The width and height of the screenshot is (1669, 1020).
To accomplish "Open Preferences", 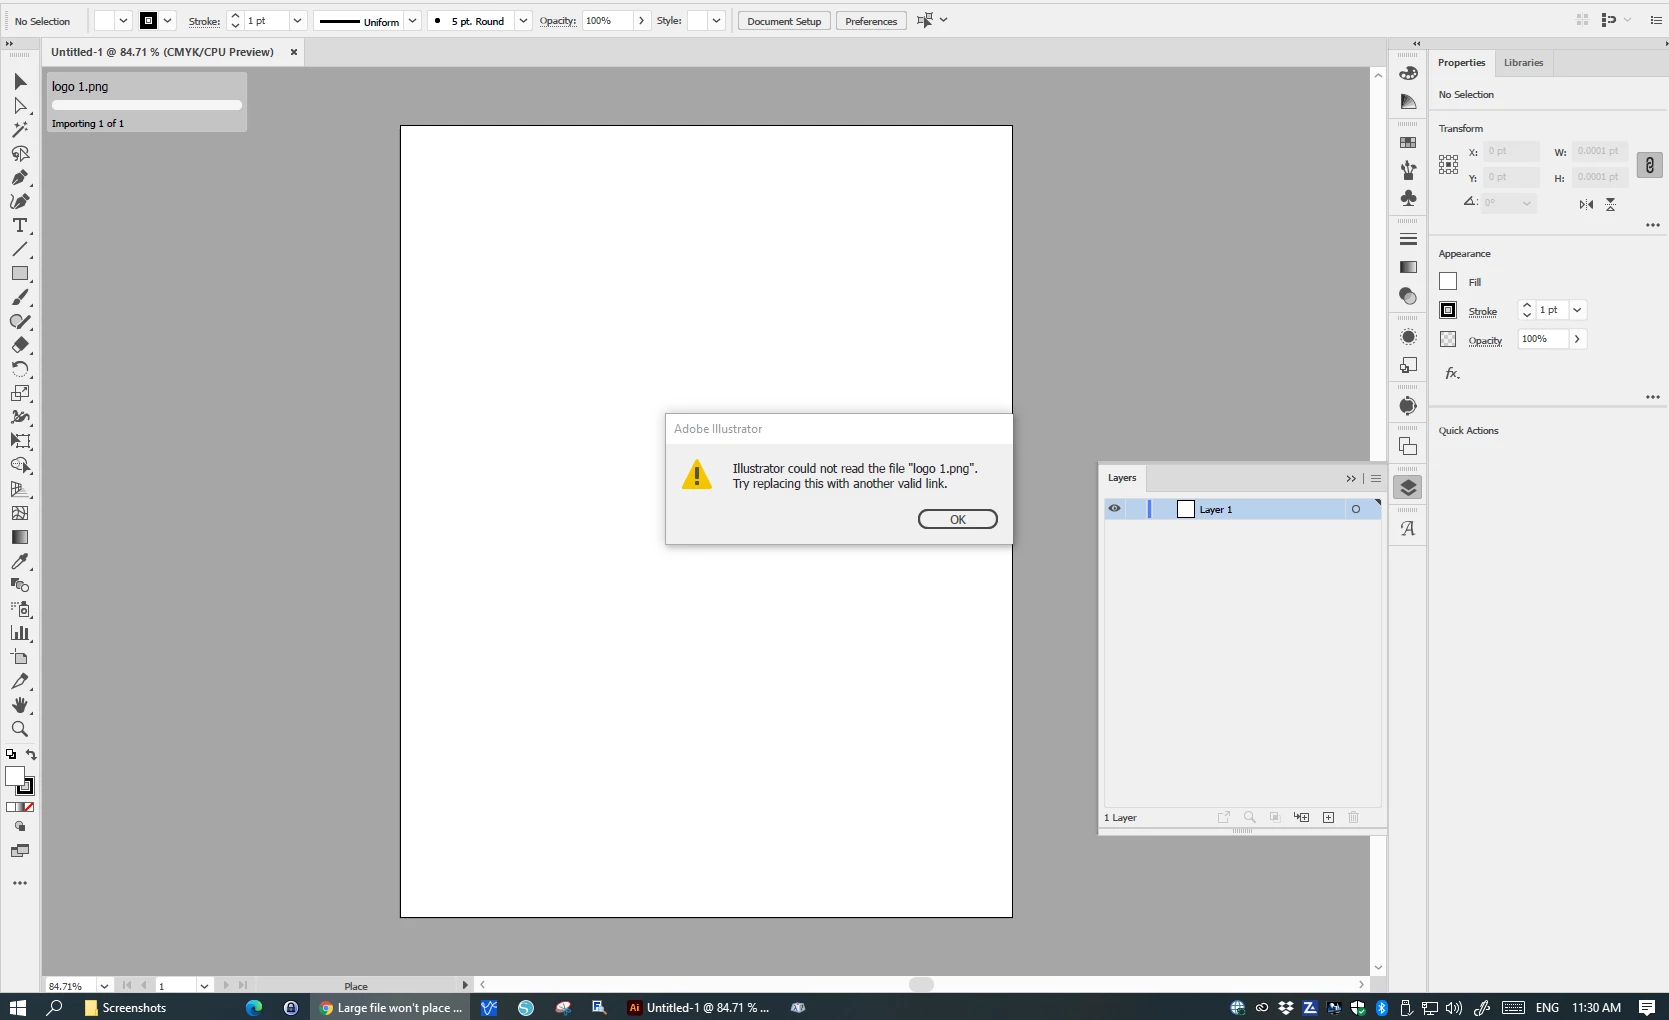I will 871,21.
